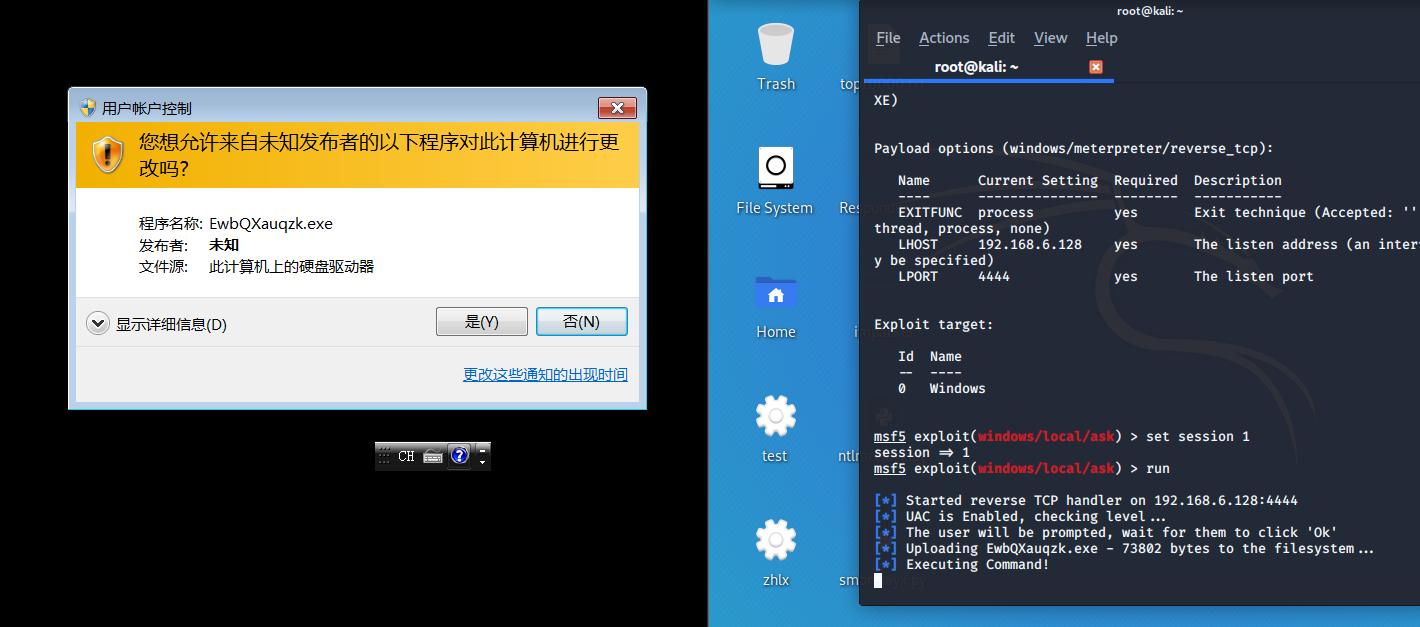The image size is (1420, 627).
Task: Open the File menu in terminal
Action: (x=888, y=38)
